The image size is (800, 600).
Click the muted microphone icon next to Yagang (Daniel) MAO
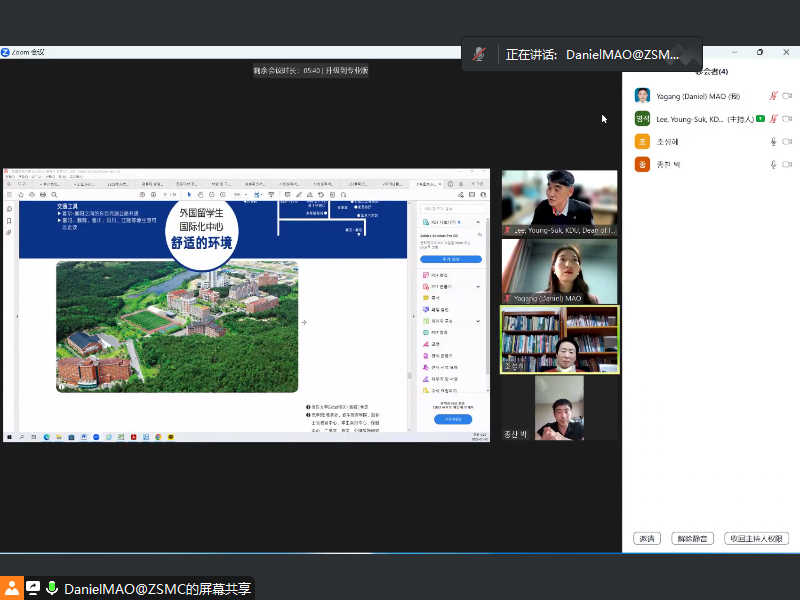coord(773,96)
